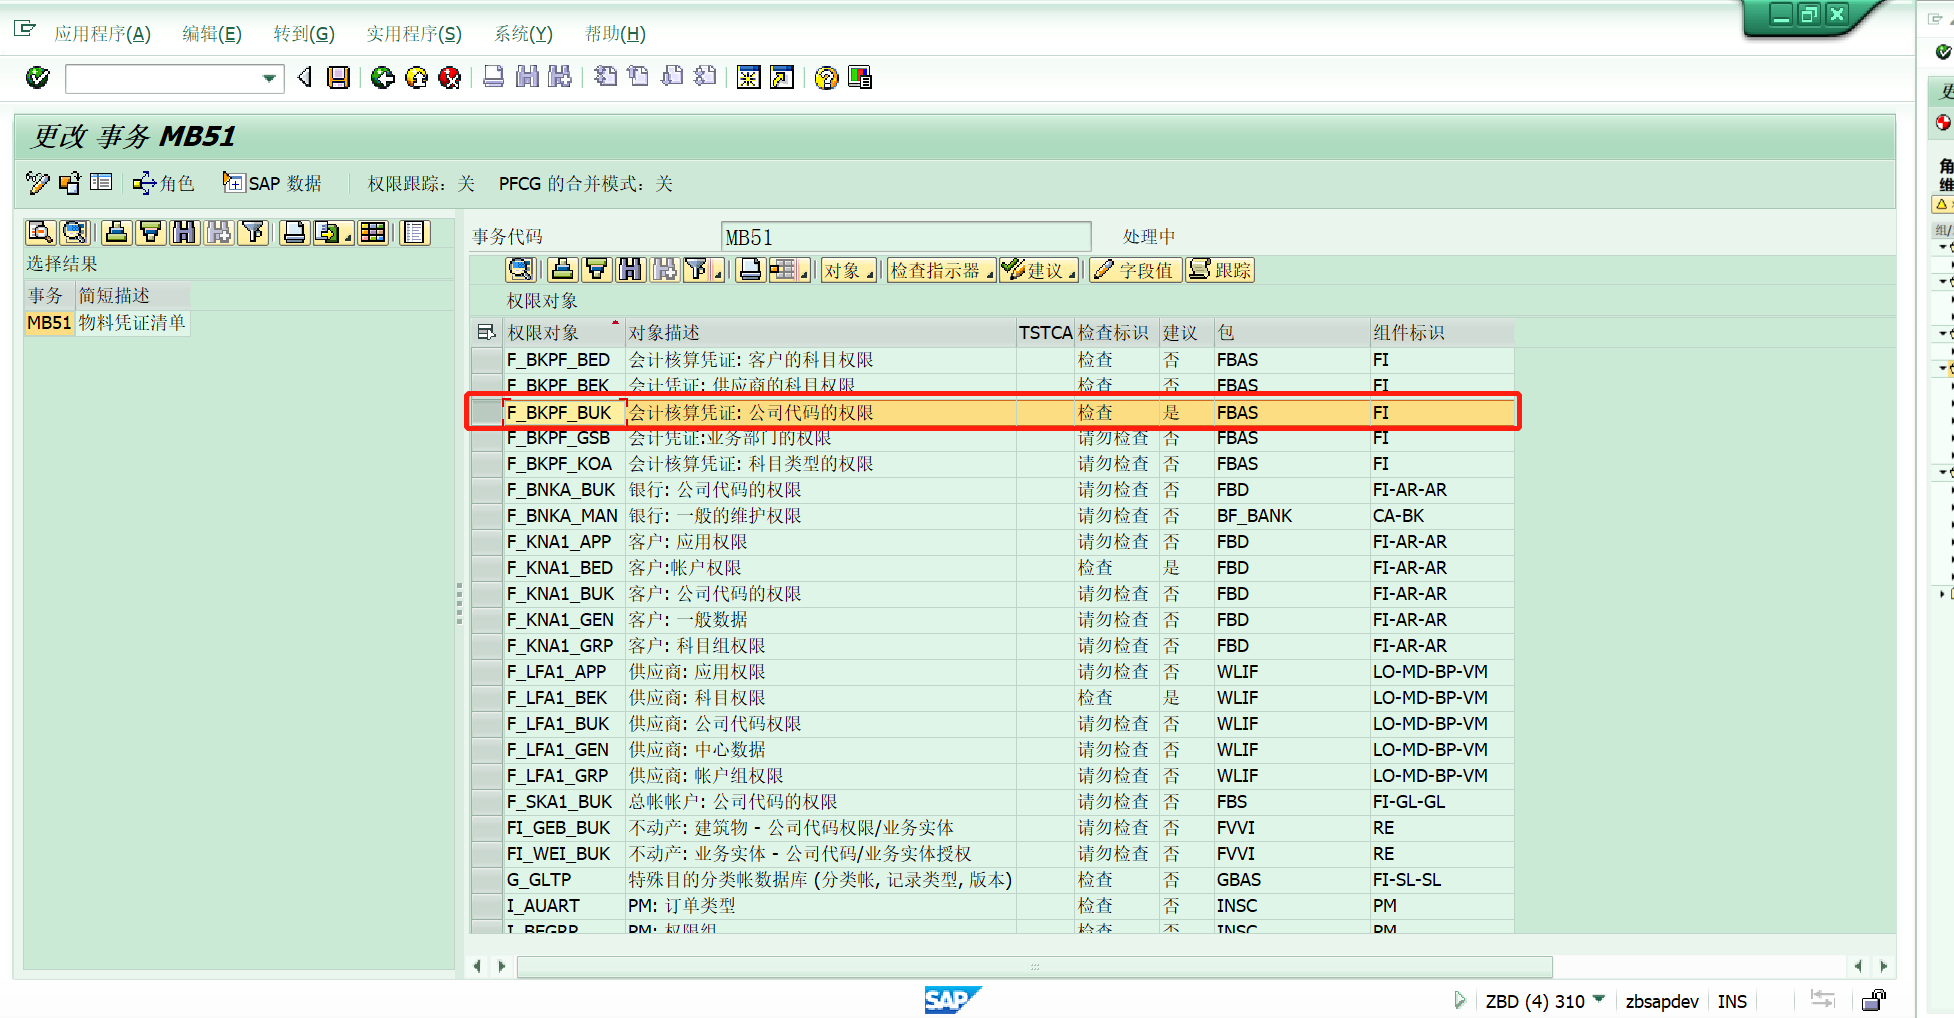Click the 跟踪 button
The width and height of the screenshot is (1954, 1018).
coord(1220,270)
